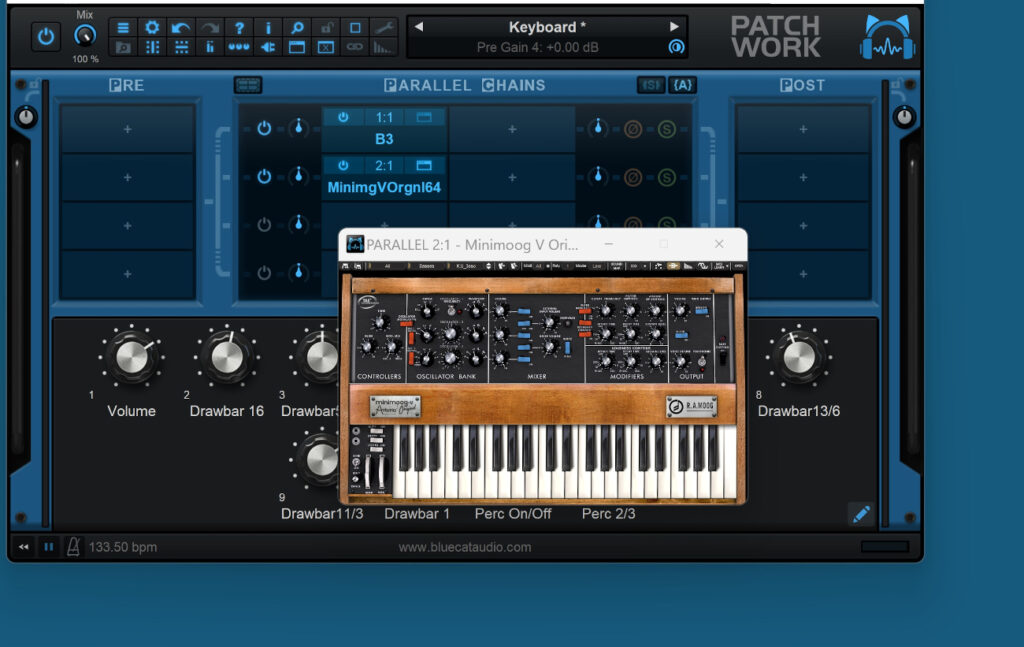Click circular icon beside Pre Gain readout
This screenshot has height=647, width=1024.
(676, 46)
